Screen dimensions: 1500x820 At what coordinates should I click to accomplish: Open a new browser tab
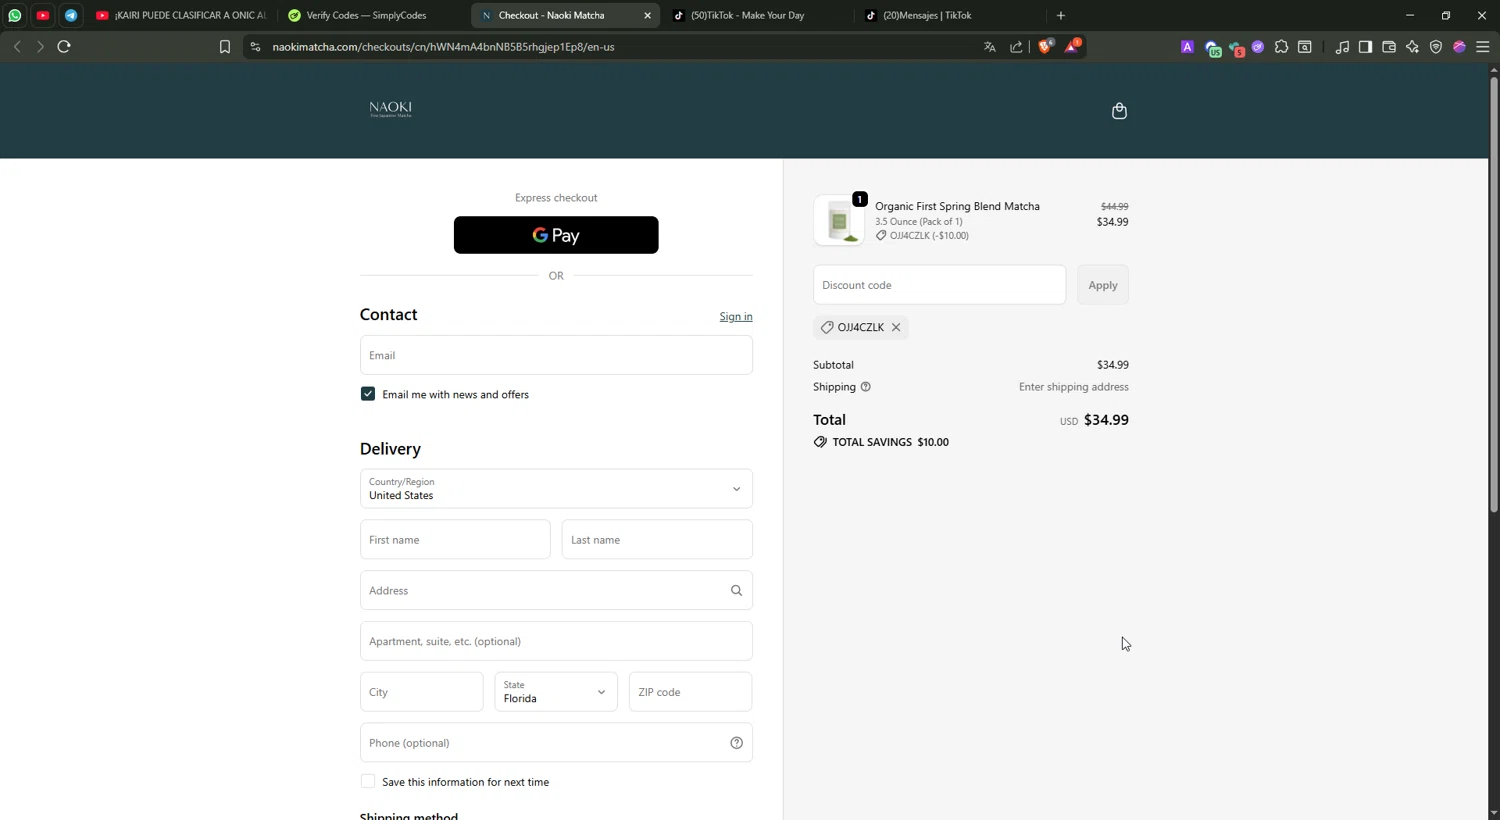(1061, 15)
